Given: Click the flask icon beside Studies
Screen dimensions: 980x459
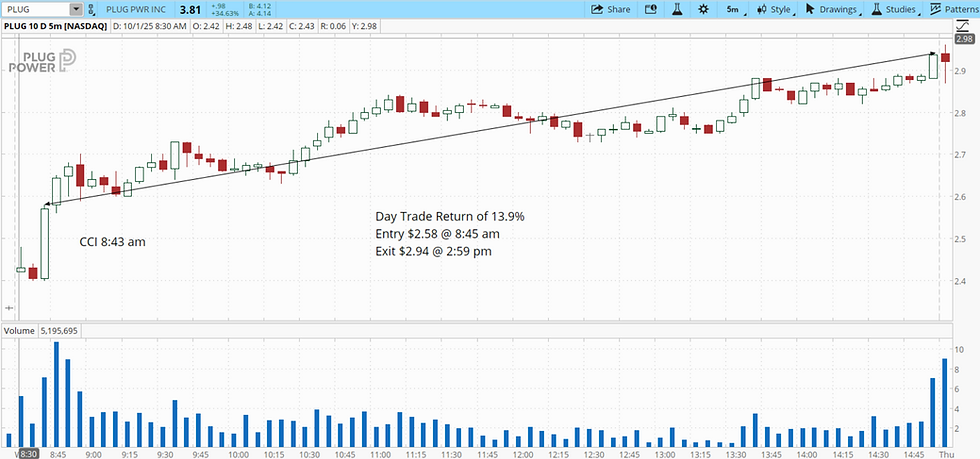Looking at the screenshot, I should [876, 9].
